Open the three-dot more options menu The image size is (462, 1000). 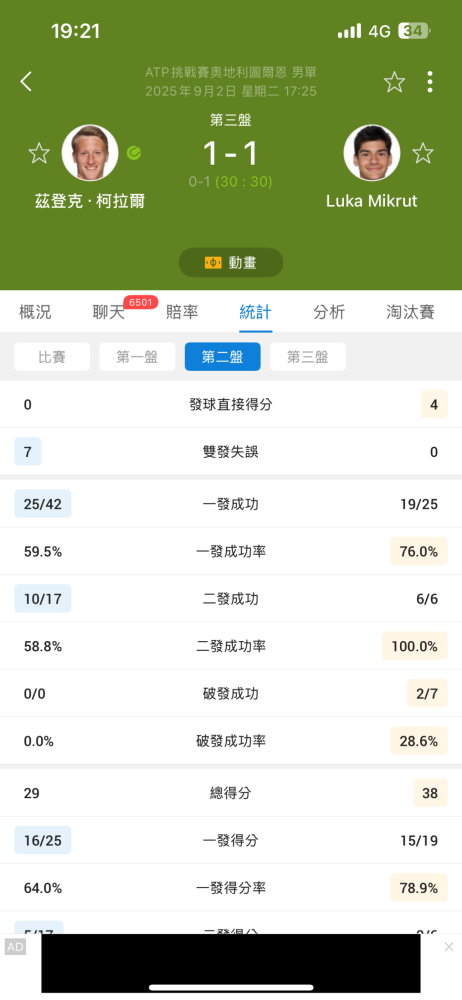point(430,82)
